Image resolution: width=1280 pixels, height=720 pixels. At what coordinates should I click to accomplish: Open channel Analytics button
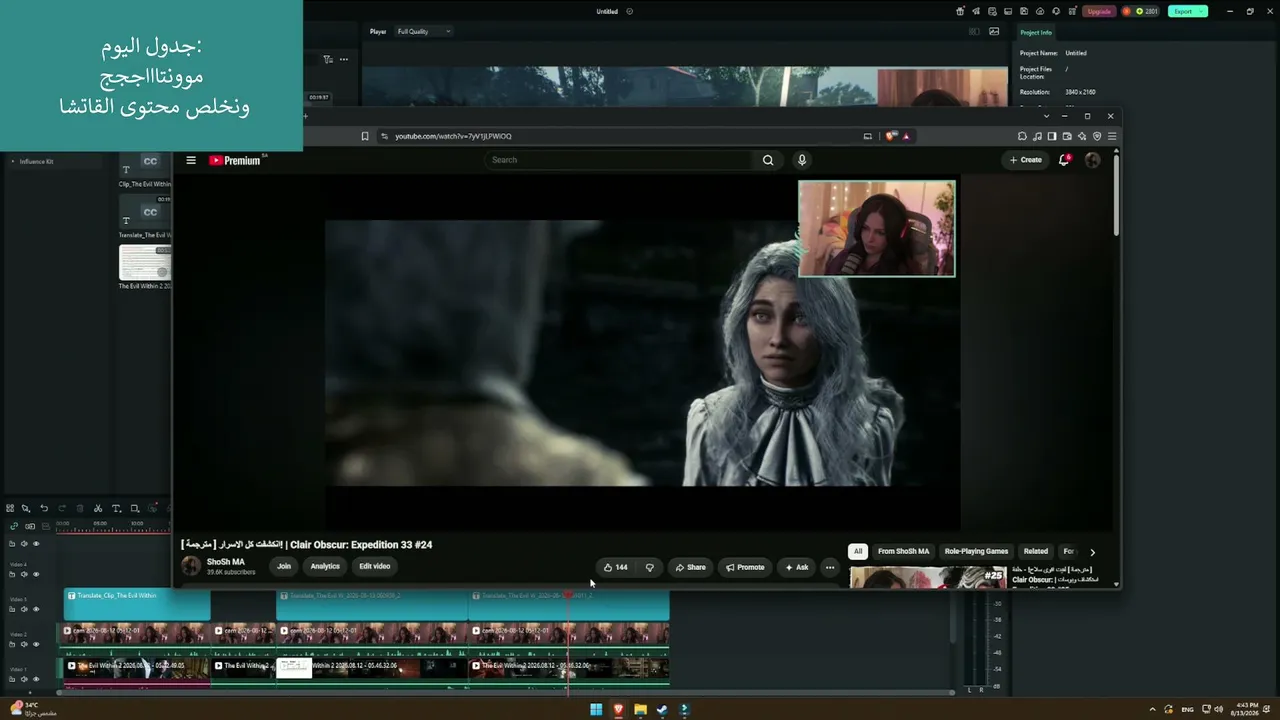325,566
